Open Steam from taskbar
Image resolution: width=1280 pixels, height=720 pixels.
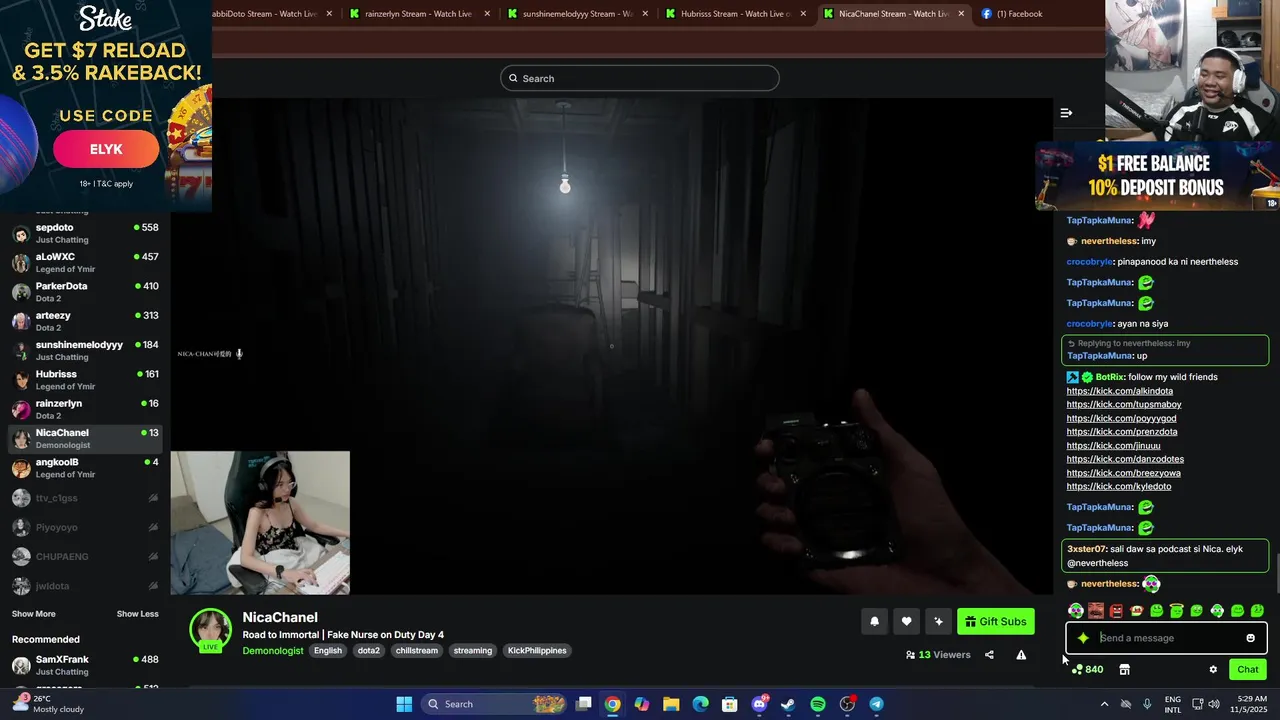pyautogui.click(x=788, y=704)
